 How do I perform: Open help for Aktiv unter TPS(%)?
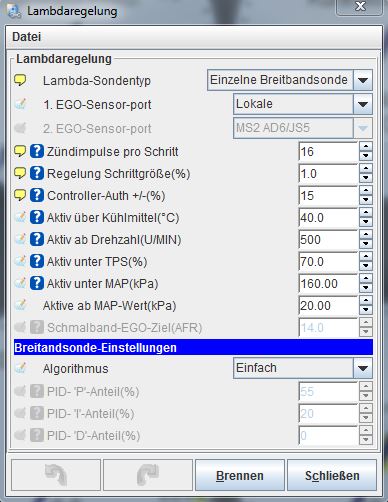pos(37,261)
